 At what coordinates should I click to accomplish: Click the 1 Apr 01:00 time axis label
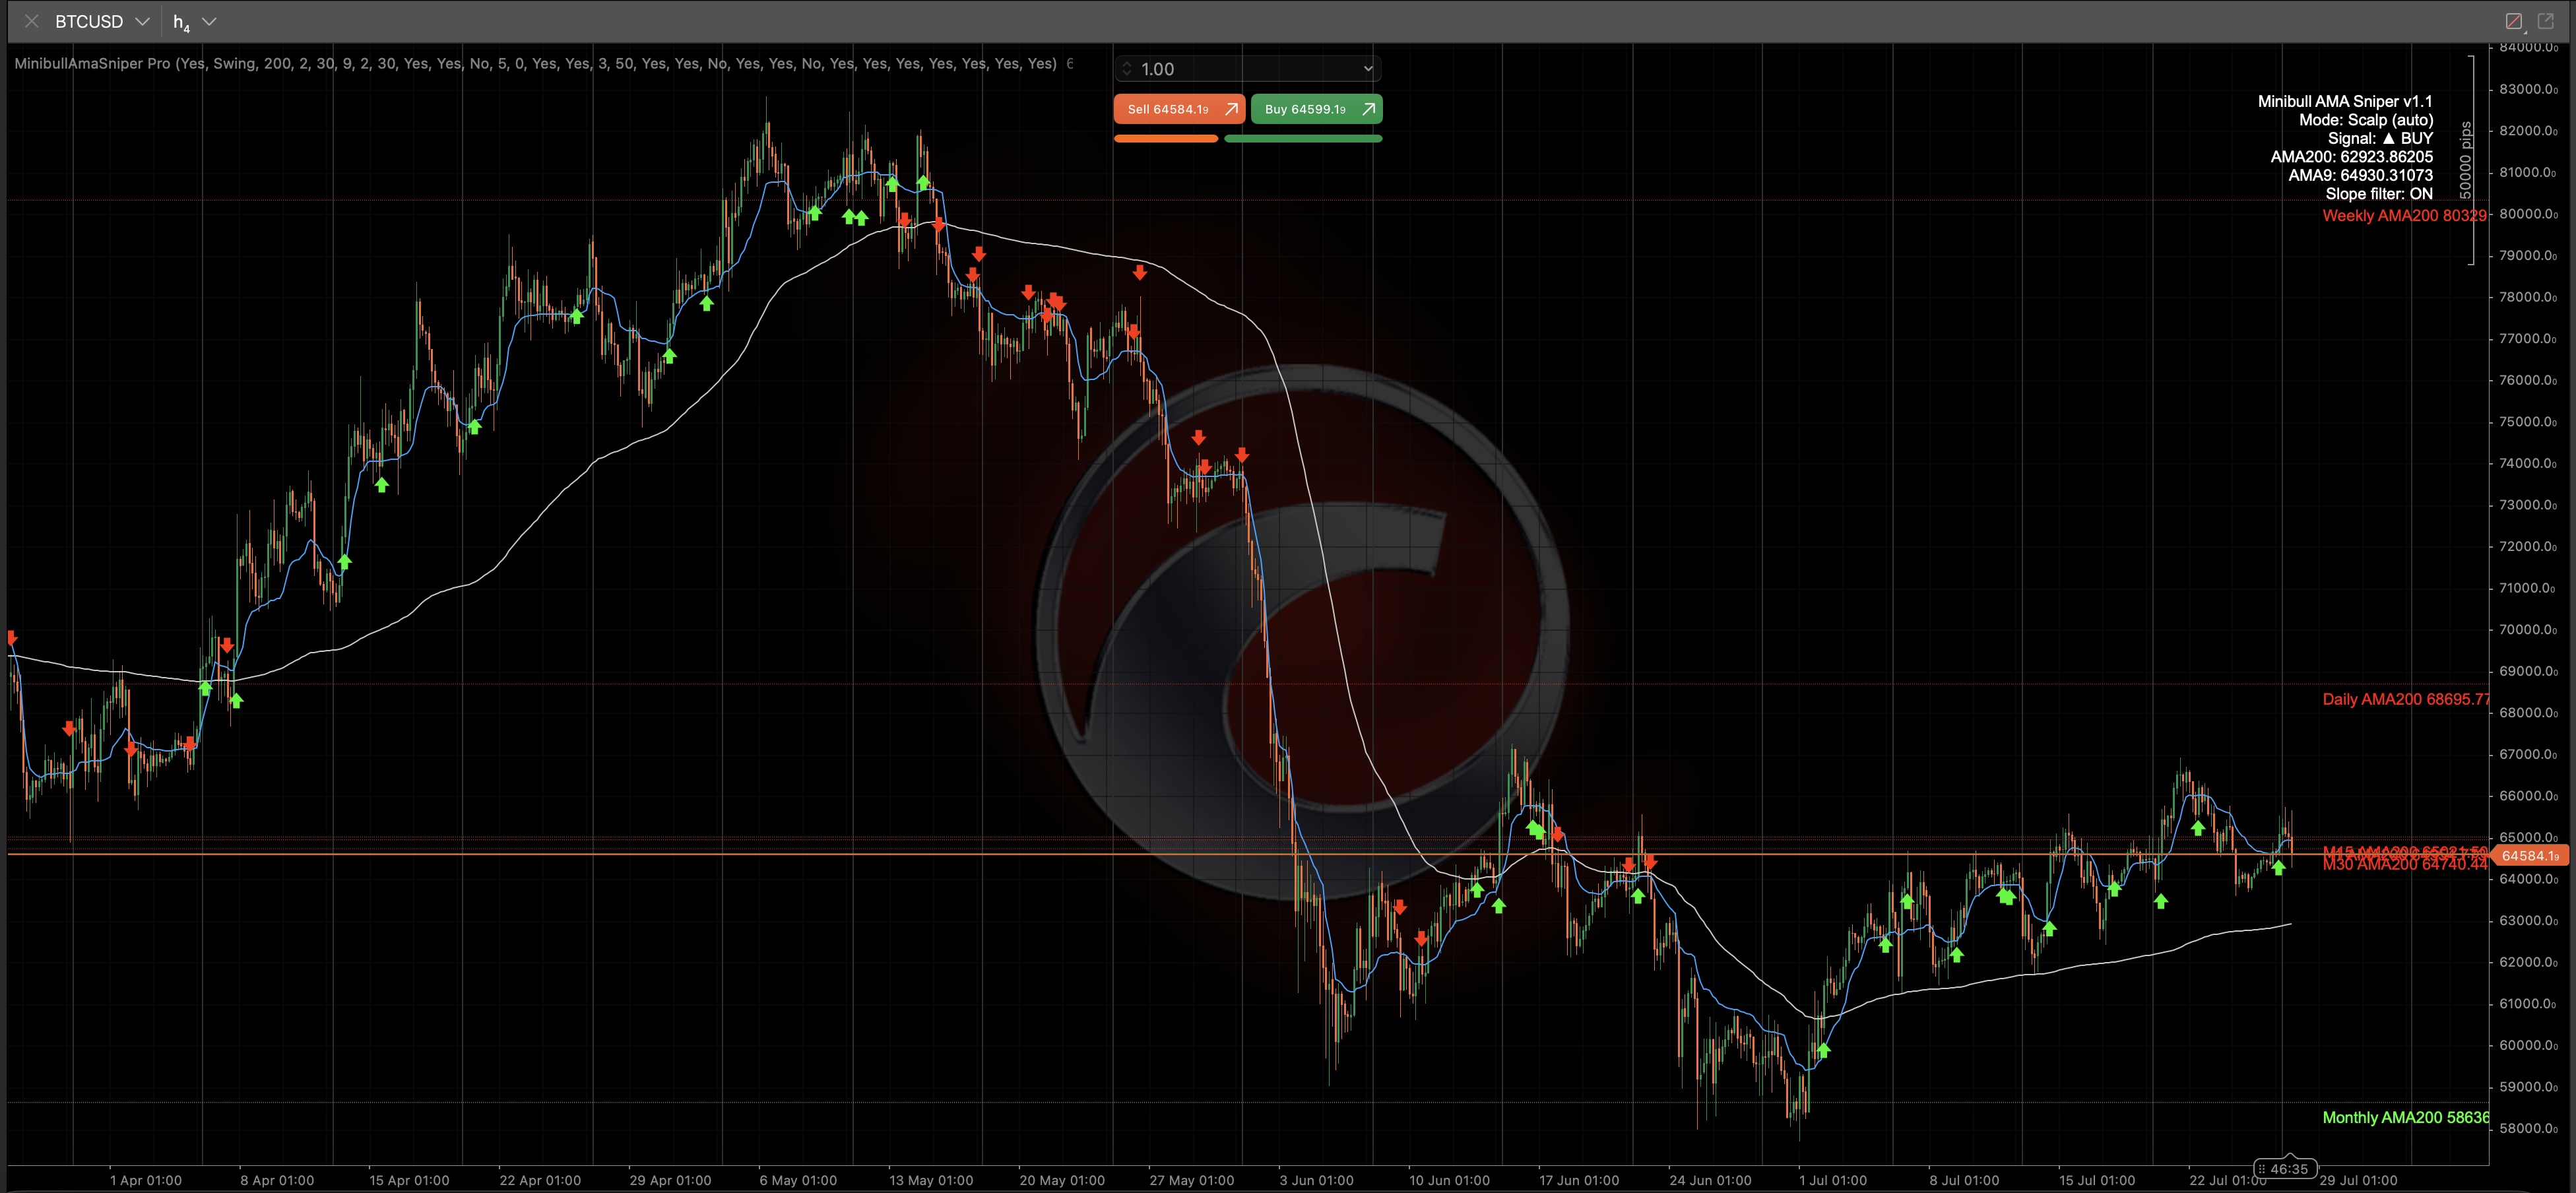pos(145,1180)
